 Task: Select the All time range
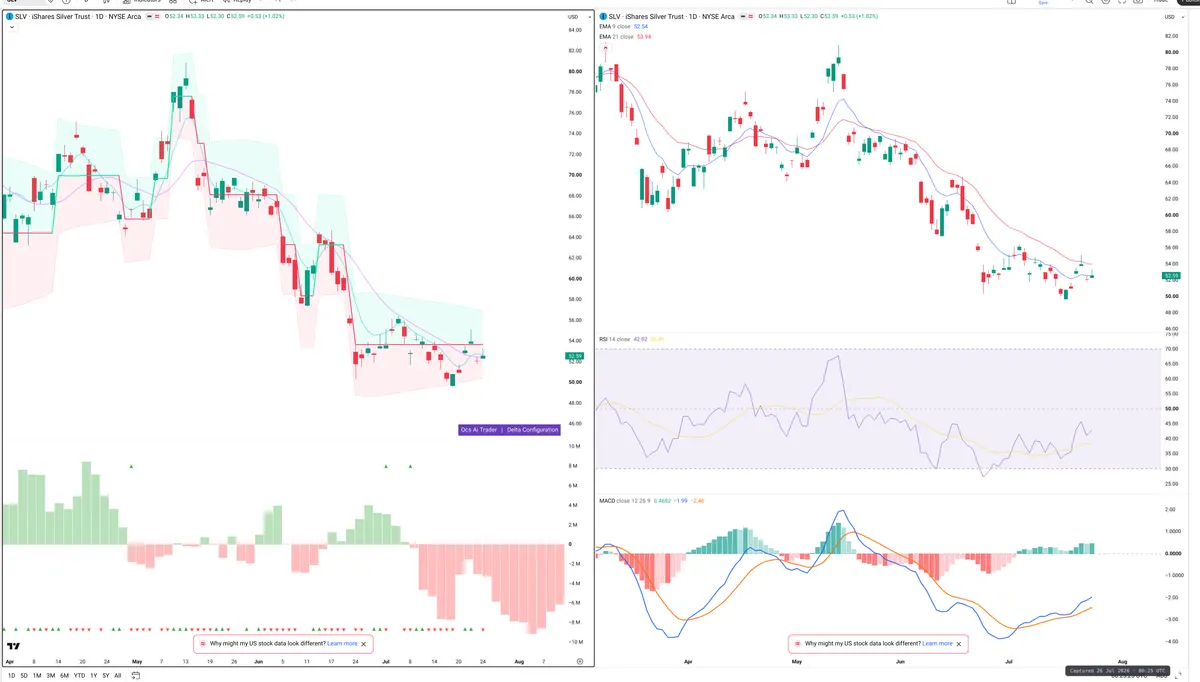[118, 676]
